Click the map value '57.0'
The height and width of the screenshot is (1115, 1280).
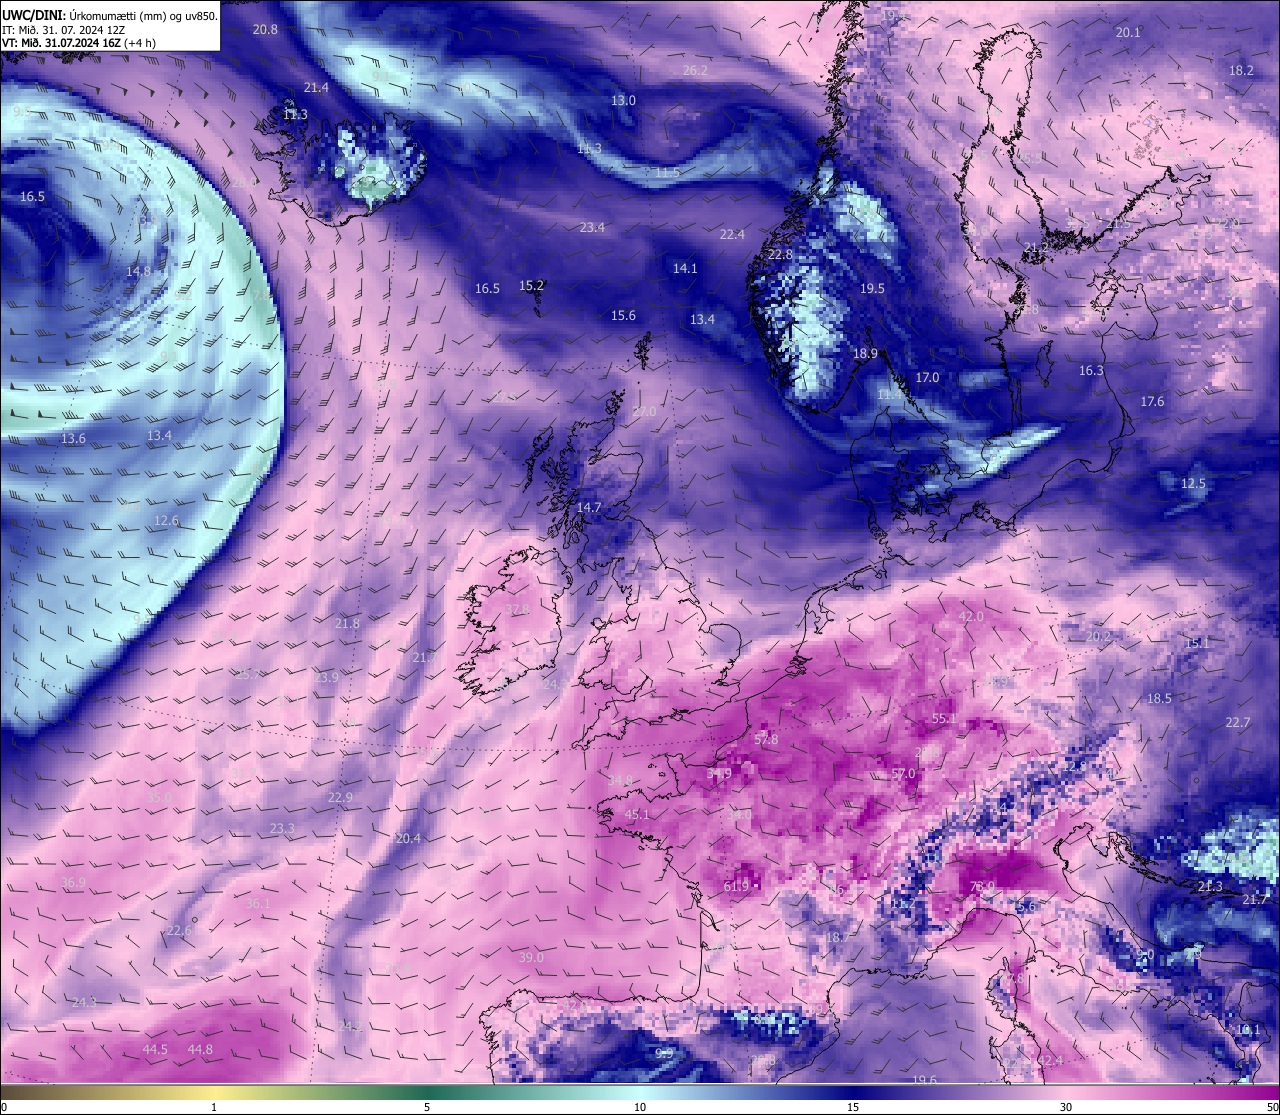point(903,774)
